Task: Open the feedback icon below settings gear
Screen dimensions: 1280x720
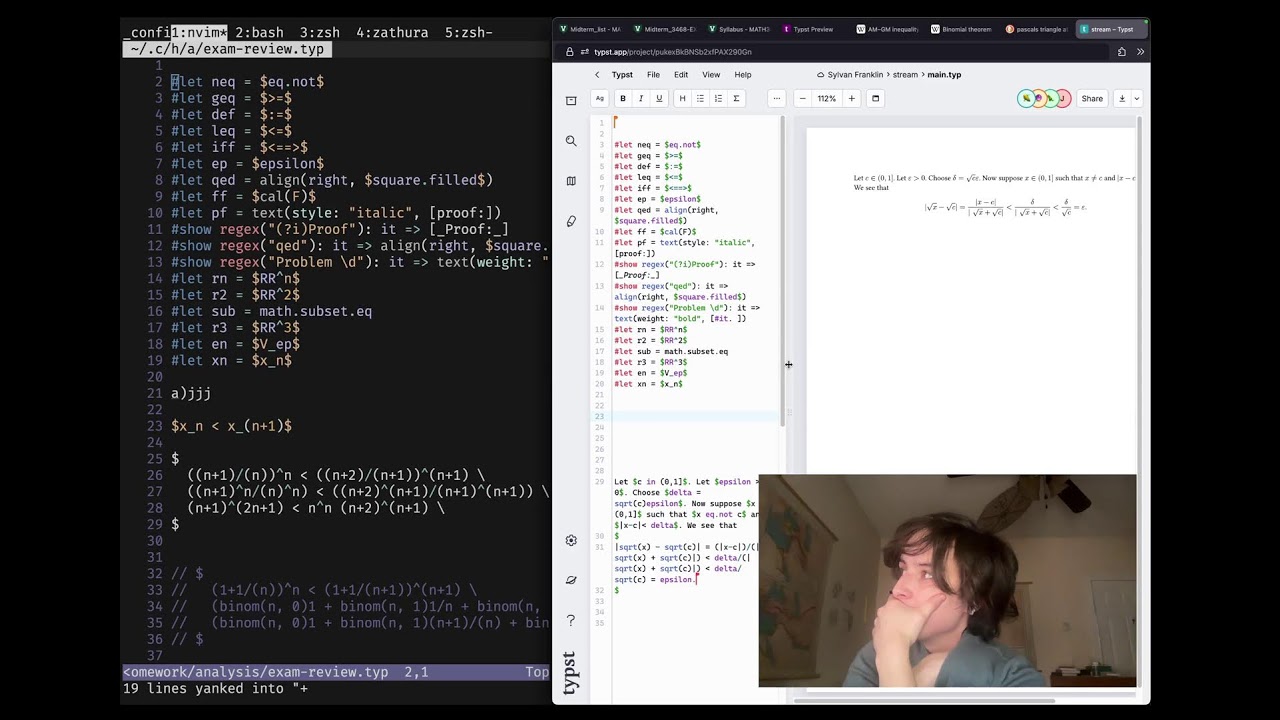Action: (571, 580)
